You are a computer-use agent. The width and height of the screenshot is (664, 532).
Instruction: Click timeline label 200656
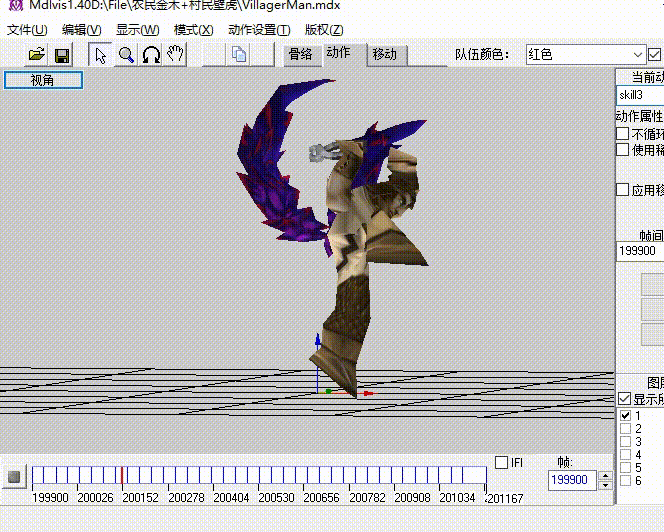[321, 498]
